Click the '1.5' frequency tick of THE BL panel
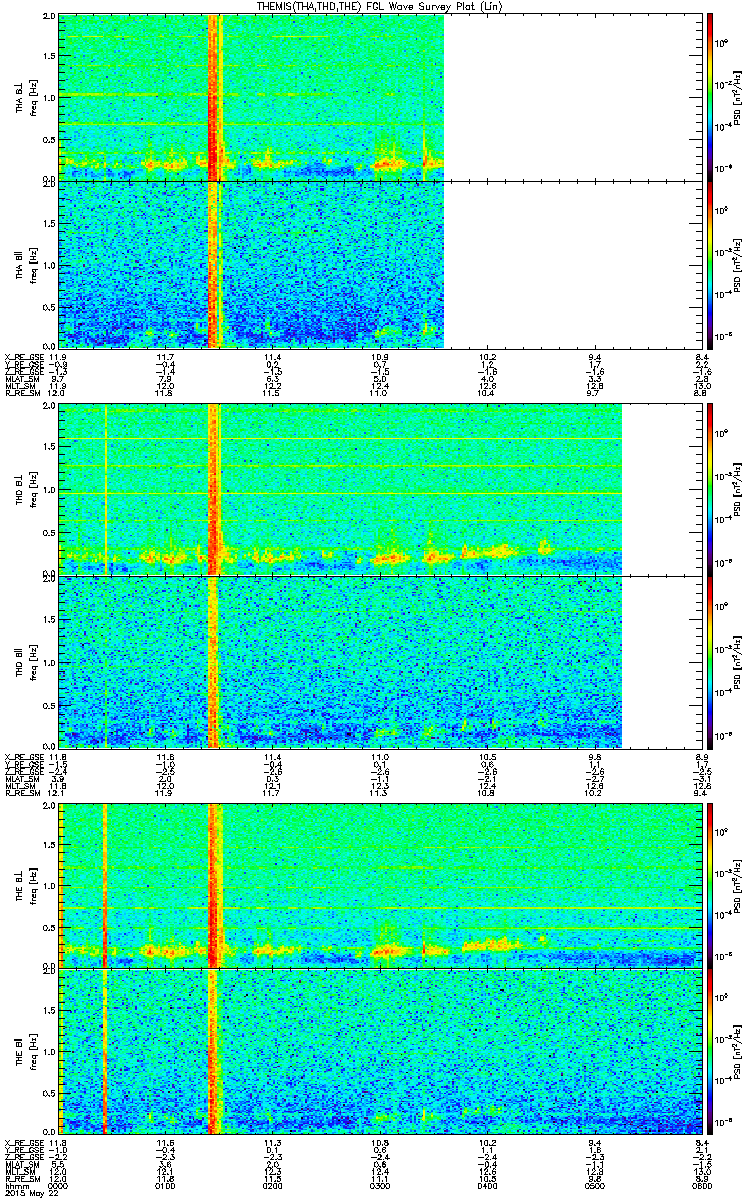Image resolution: width=750 pixels, height=1200 pixels. pyautogui.click(x=49, y=844)
